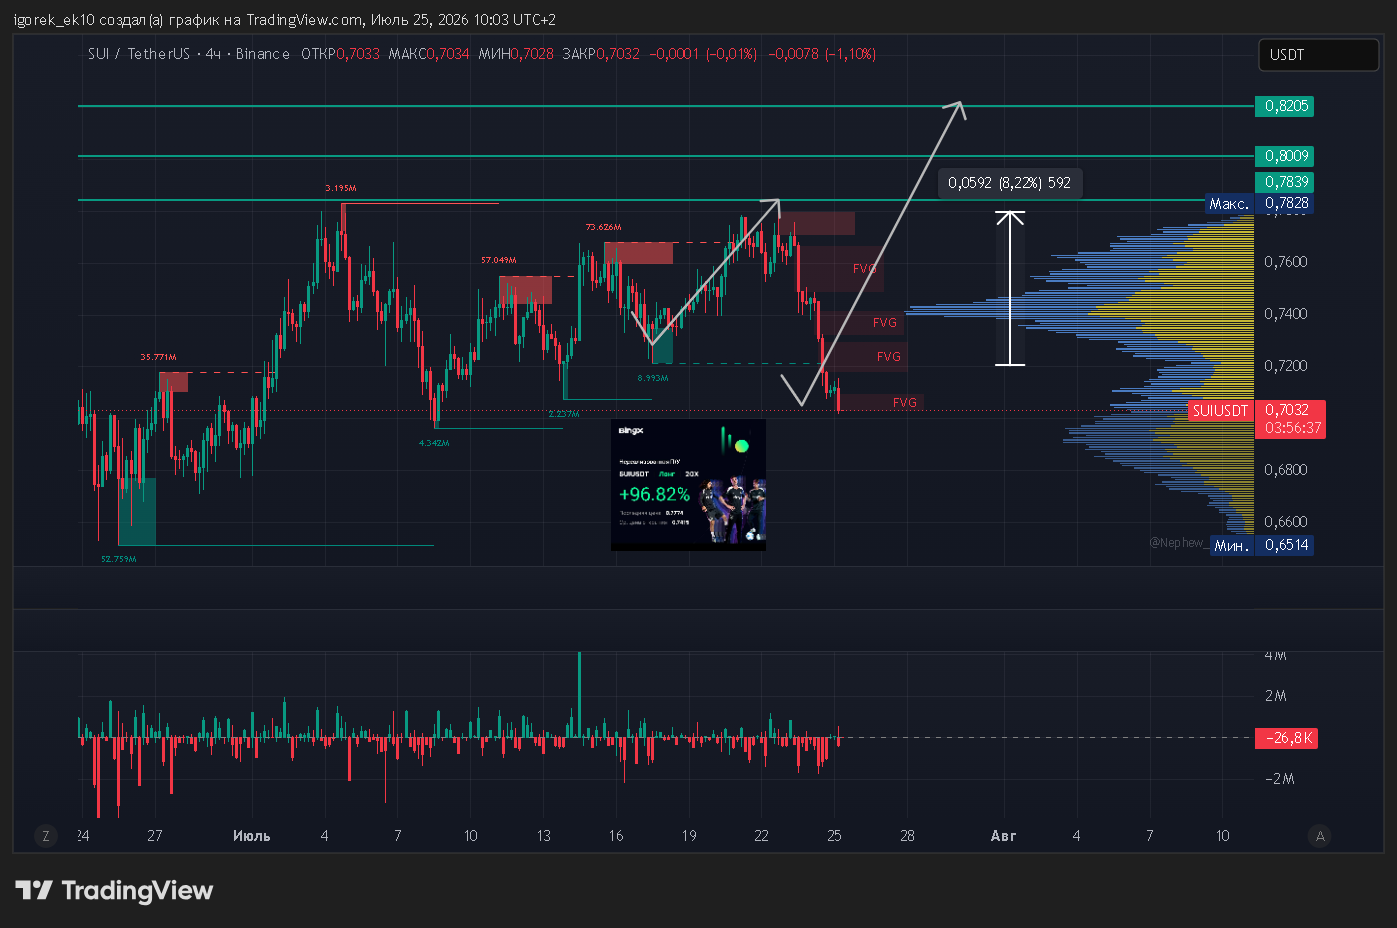Click the TradingView logo
Image resolution: width=1397 pixels, height=928 pixels.
115,890
